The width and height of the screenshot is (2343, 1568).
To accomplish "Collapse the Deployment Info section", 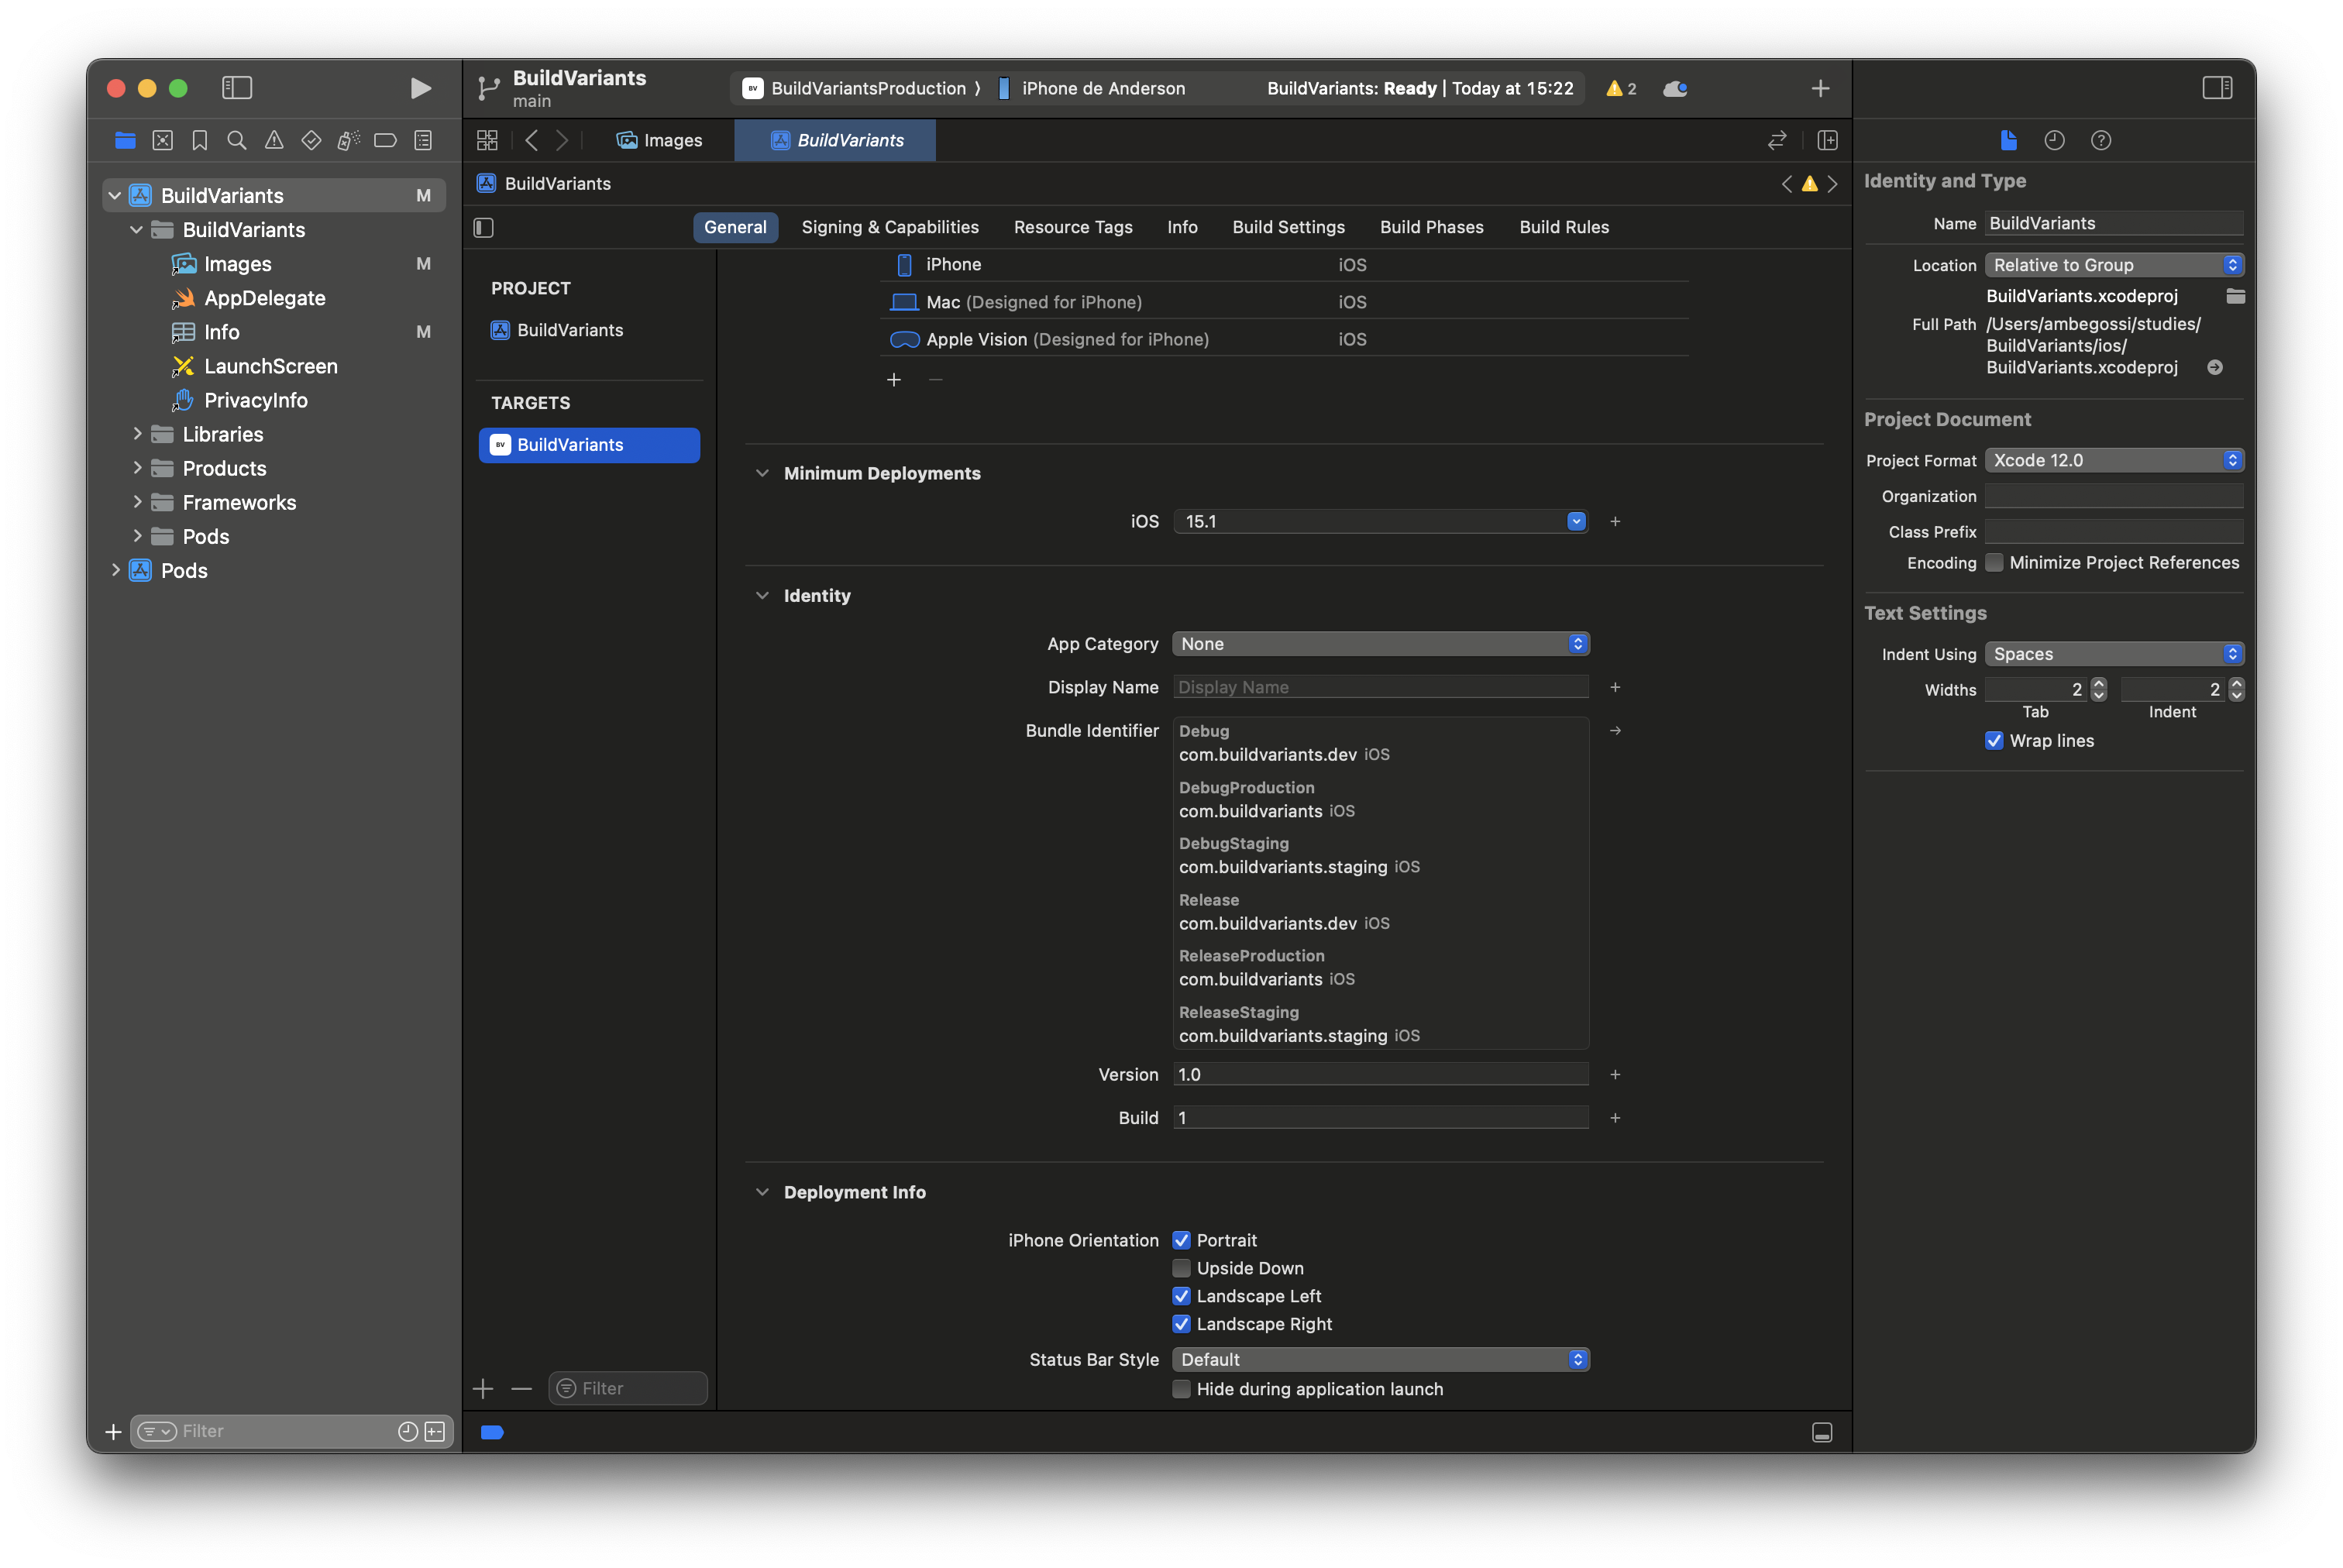I will pyautogui.click(x=762, y=1192).
